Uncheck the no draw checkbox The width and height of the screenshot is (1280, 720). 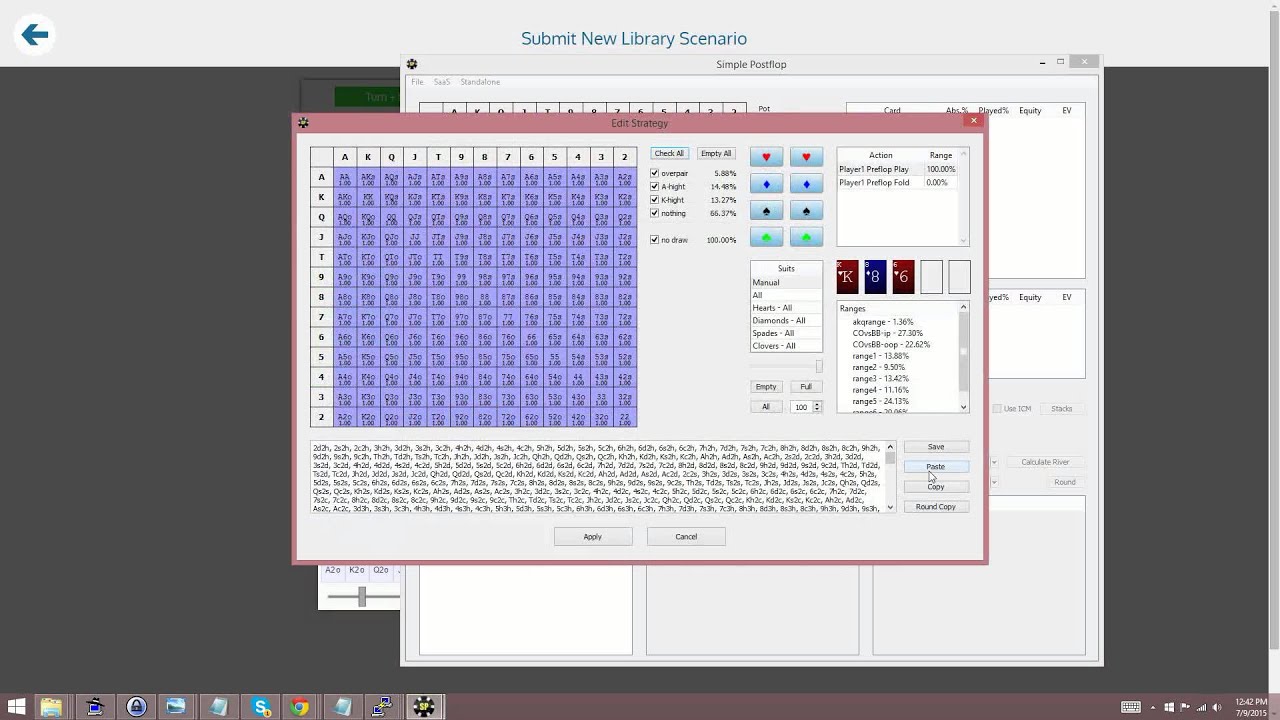(x=655, y=240)
